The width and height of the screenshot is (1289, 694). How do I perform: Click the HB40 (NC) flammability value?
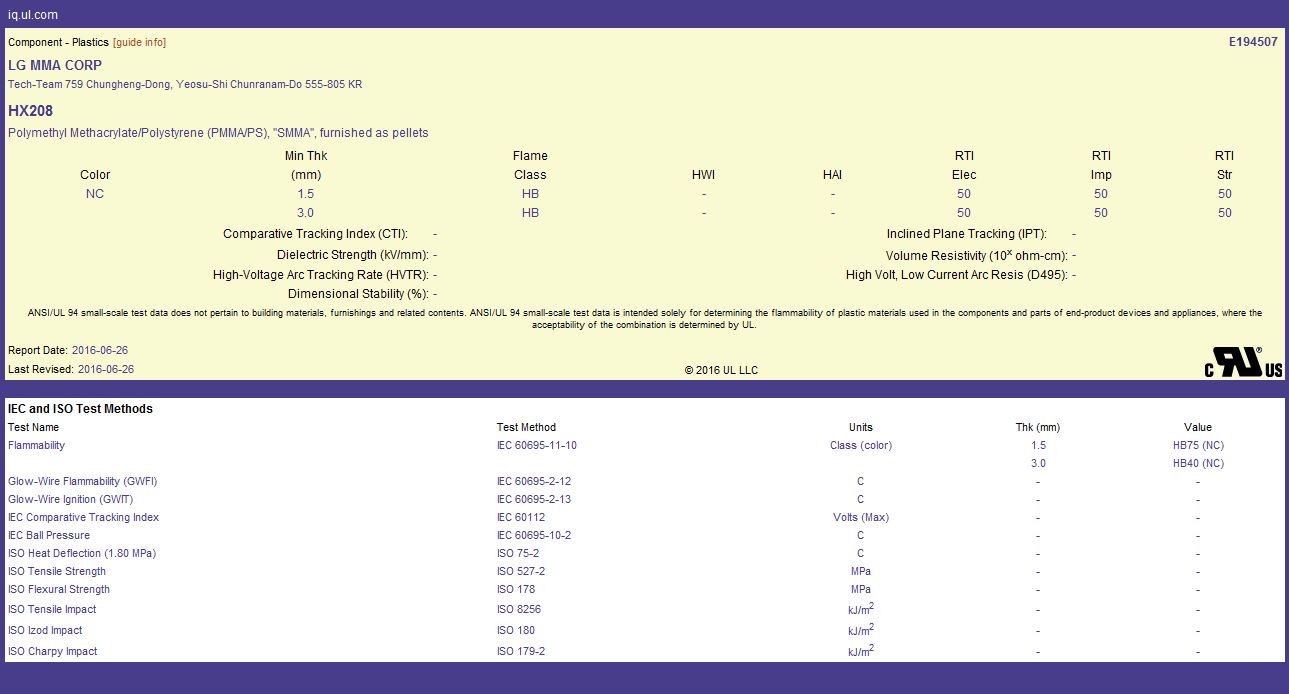pyautogui.click(x=1198, y=463)
